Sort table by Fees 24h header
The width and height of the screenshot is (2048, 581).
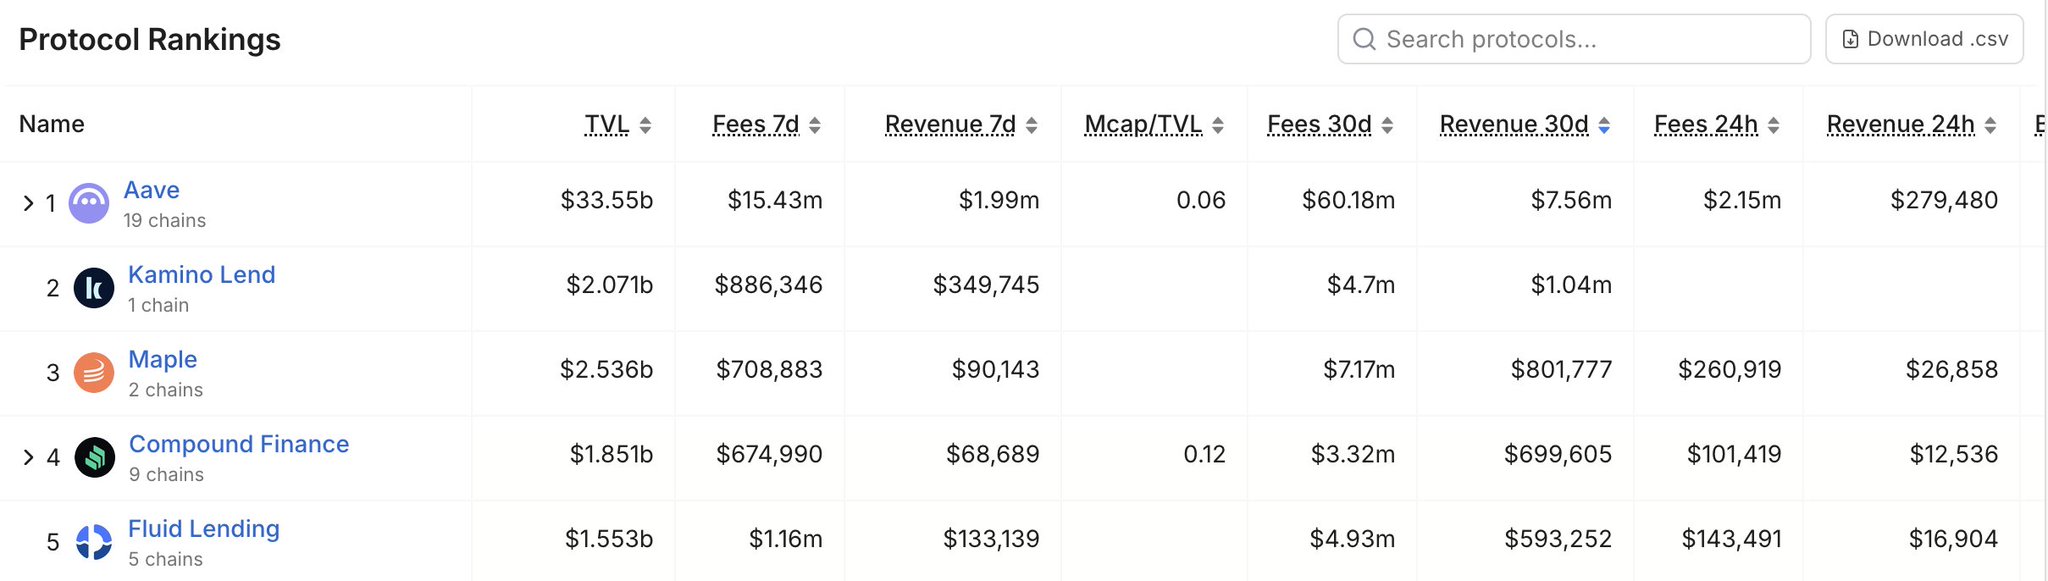1705,124
